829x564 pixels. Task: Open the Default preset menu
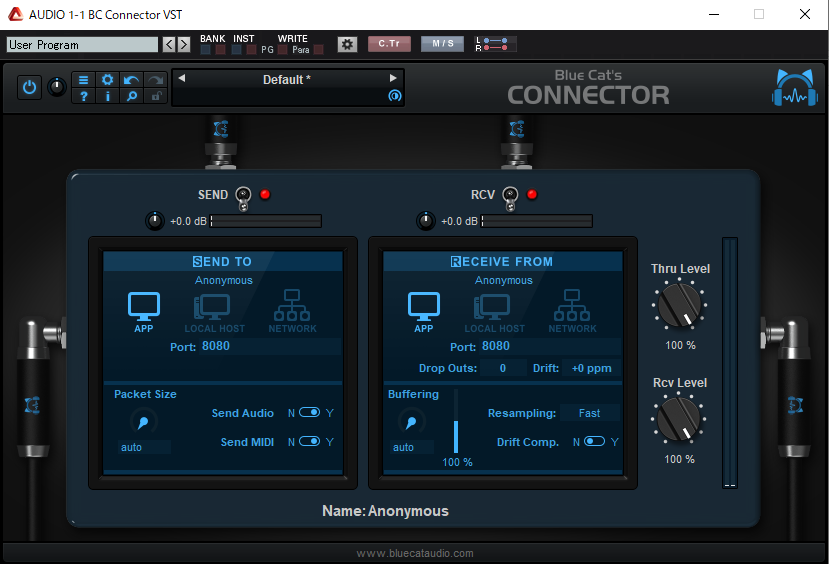click(287, 80)
